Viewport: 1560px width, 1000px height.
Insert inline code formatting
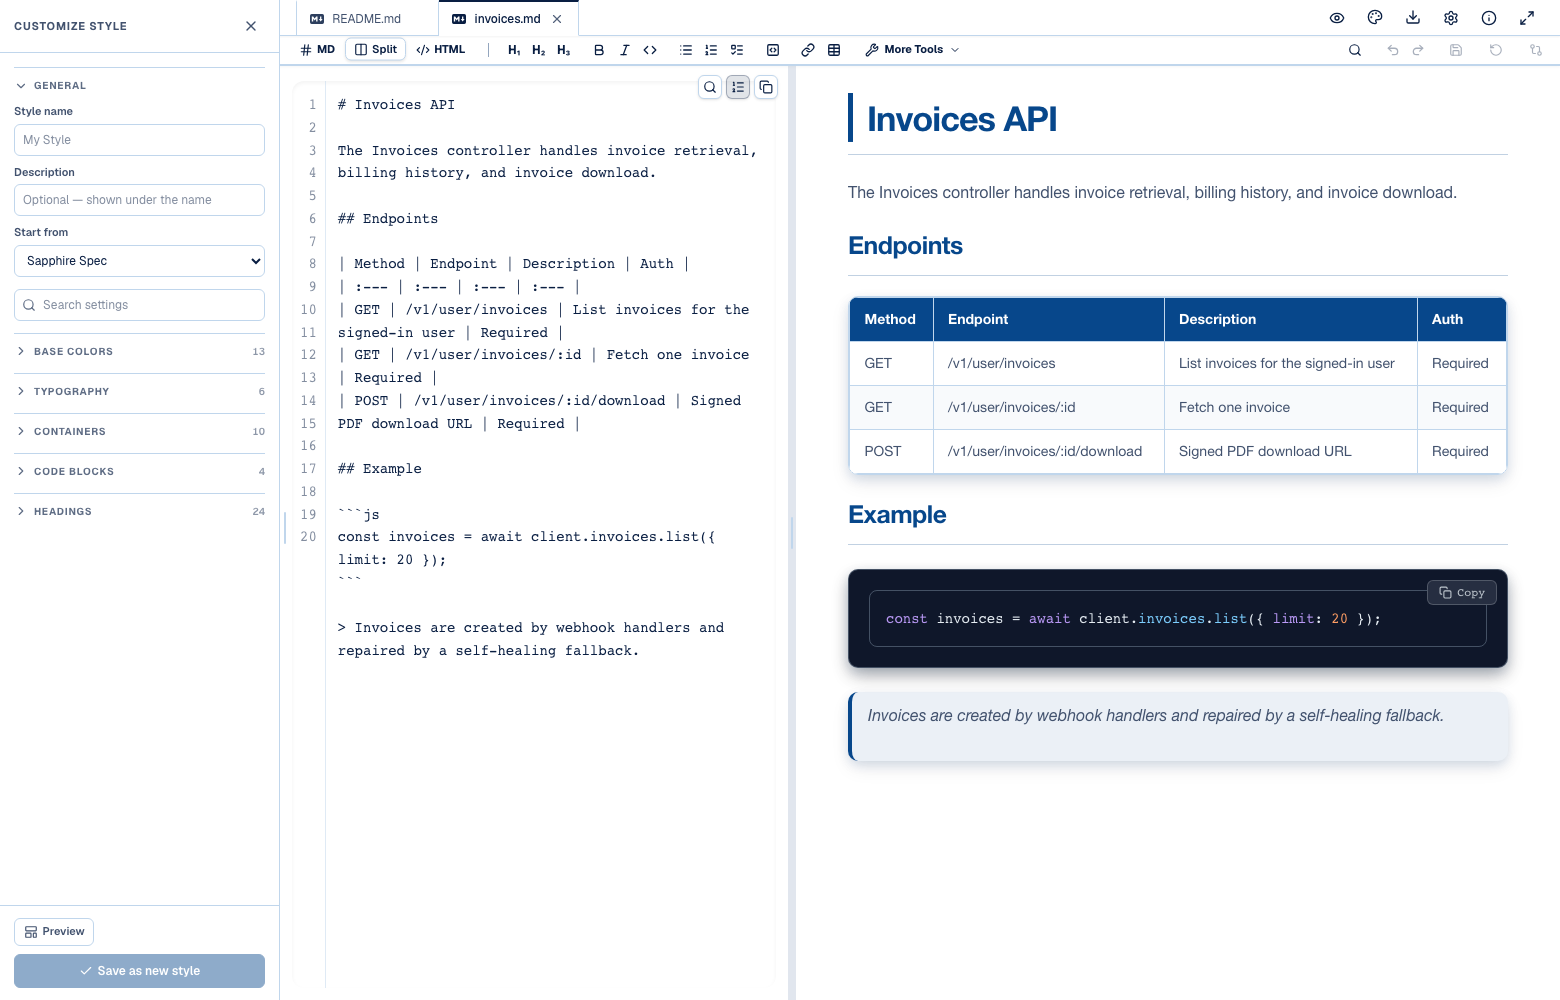pos(650,50)
